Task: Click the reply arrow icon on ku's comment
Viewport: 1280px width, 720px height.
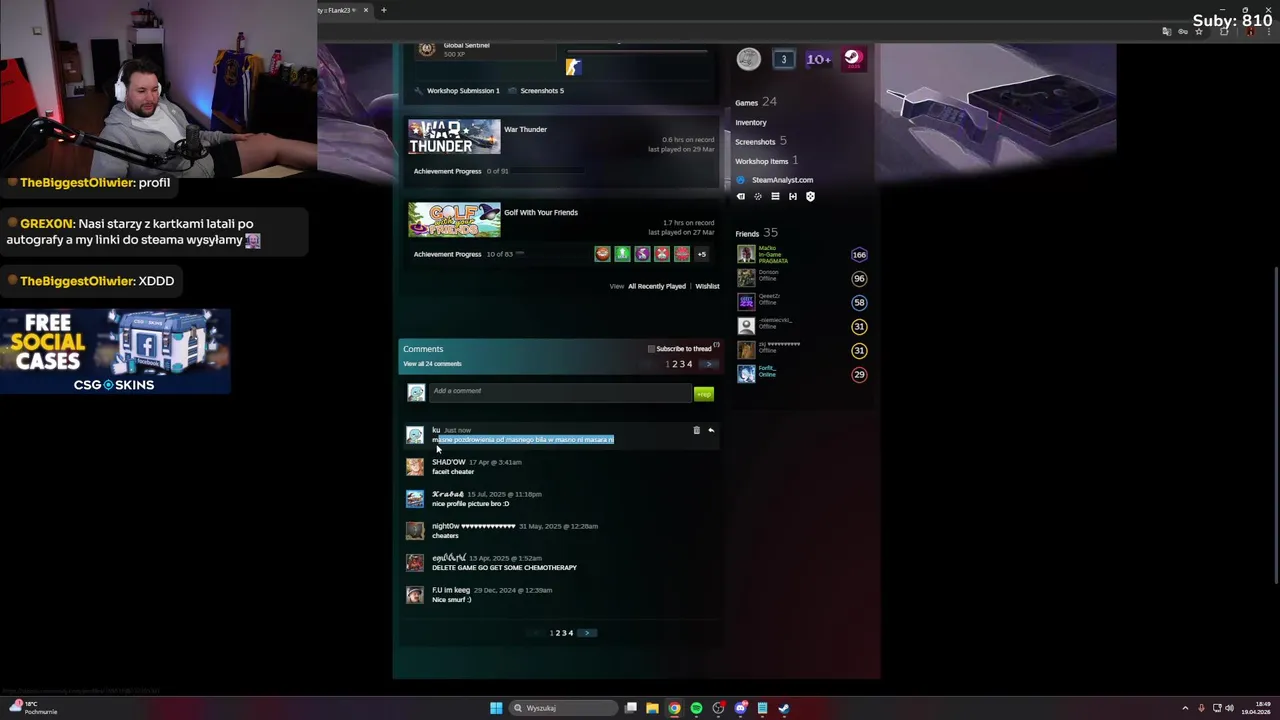Action: click(711, 430)
